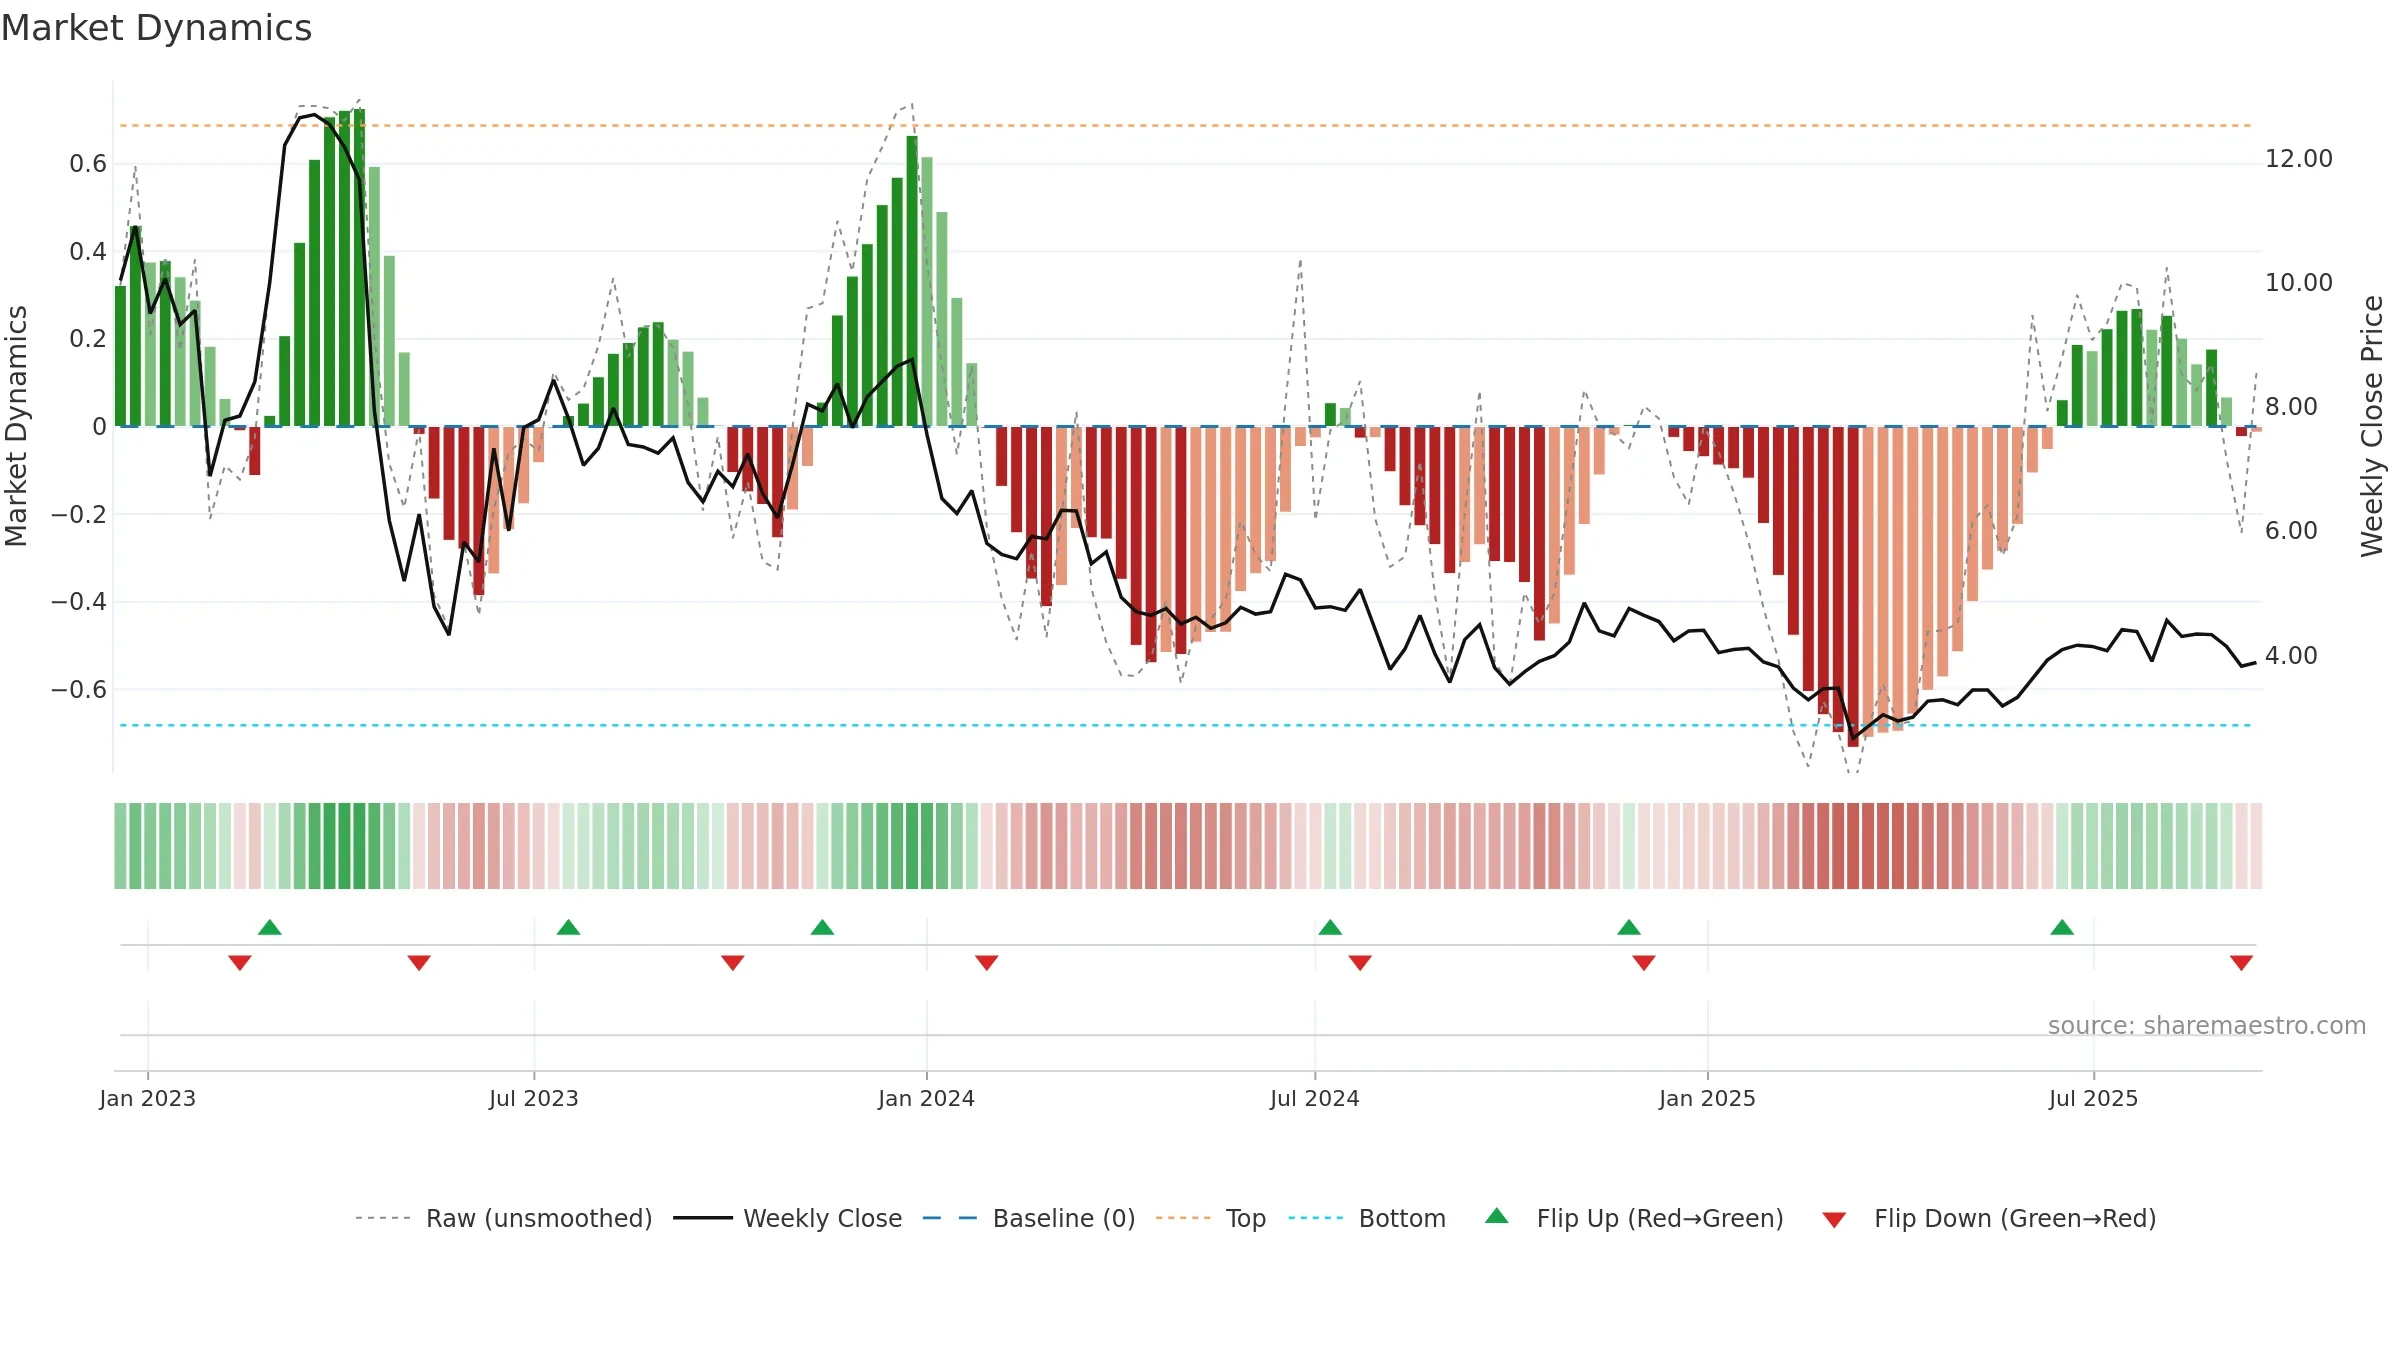Click the −0.2 left axis tick label
The image size is (2400, 1350).
point(79,514)
